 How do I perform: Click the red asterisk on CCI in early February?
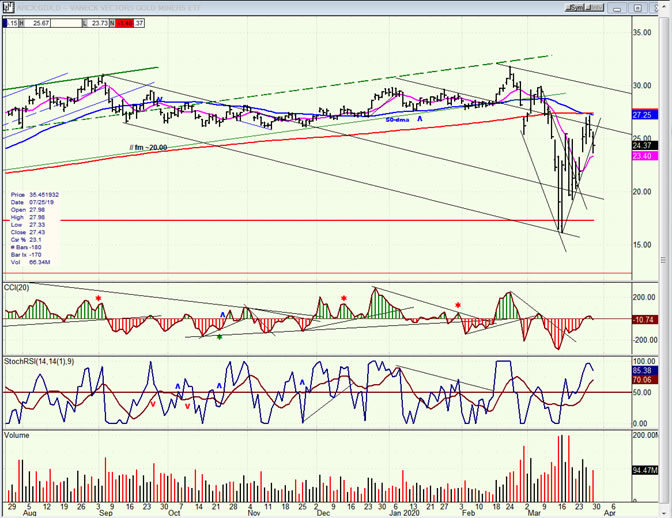click(x=458, y=305)
